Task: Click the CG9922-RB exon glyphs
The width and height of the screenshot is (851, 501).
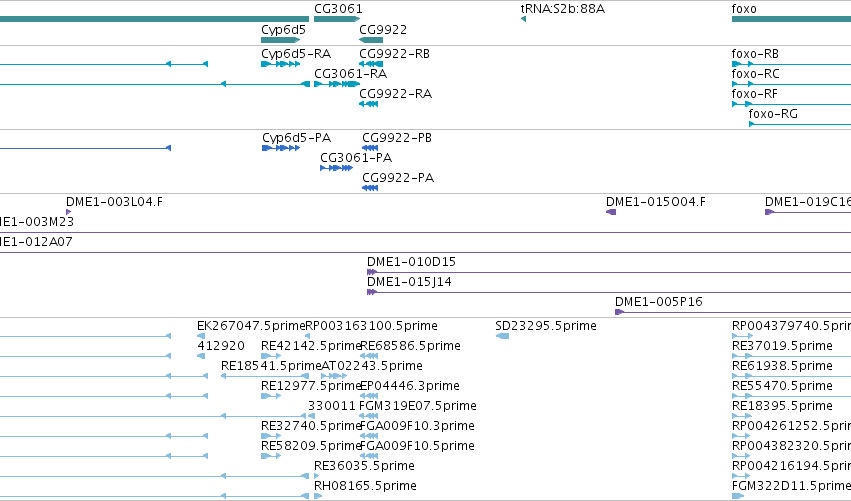Action: [371, 64]
